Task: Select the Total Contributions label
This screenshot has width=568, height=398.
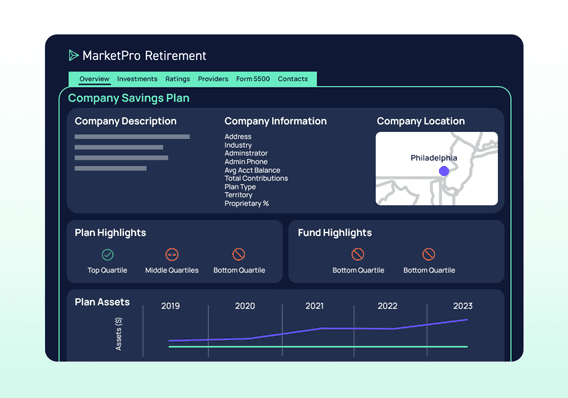Action: (x=256, y=178)
